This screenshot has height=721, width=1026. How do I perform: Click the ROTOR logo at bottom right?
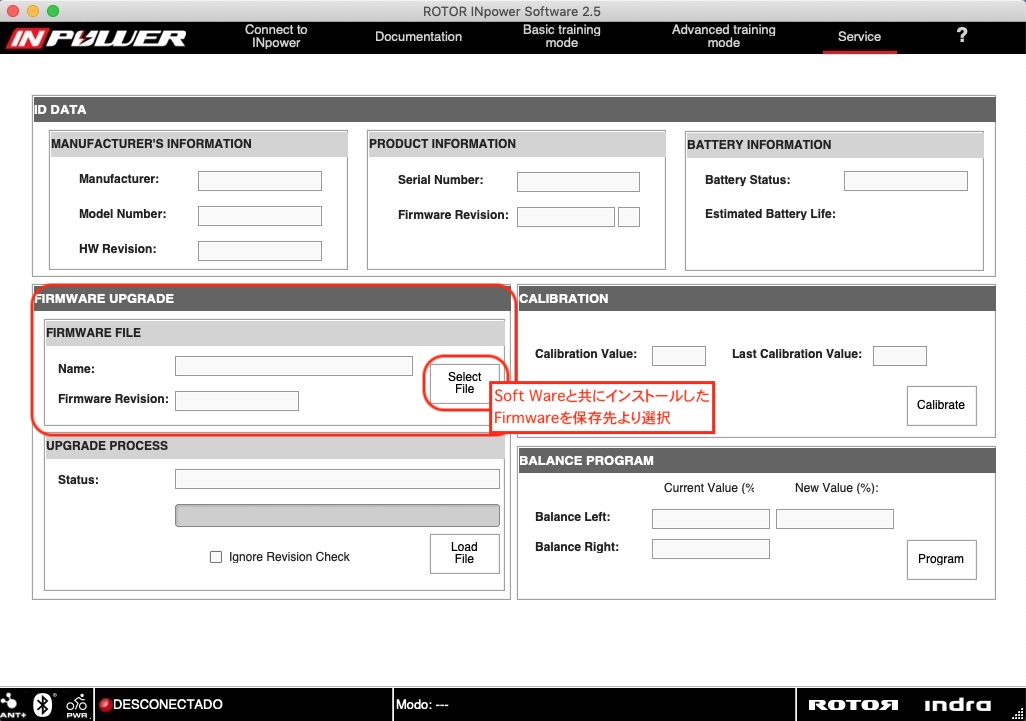[x=853, y=705]
